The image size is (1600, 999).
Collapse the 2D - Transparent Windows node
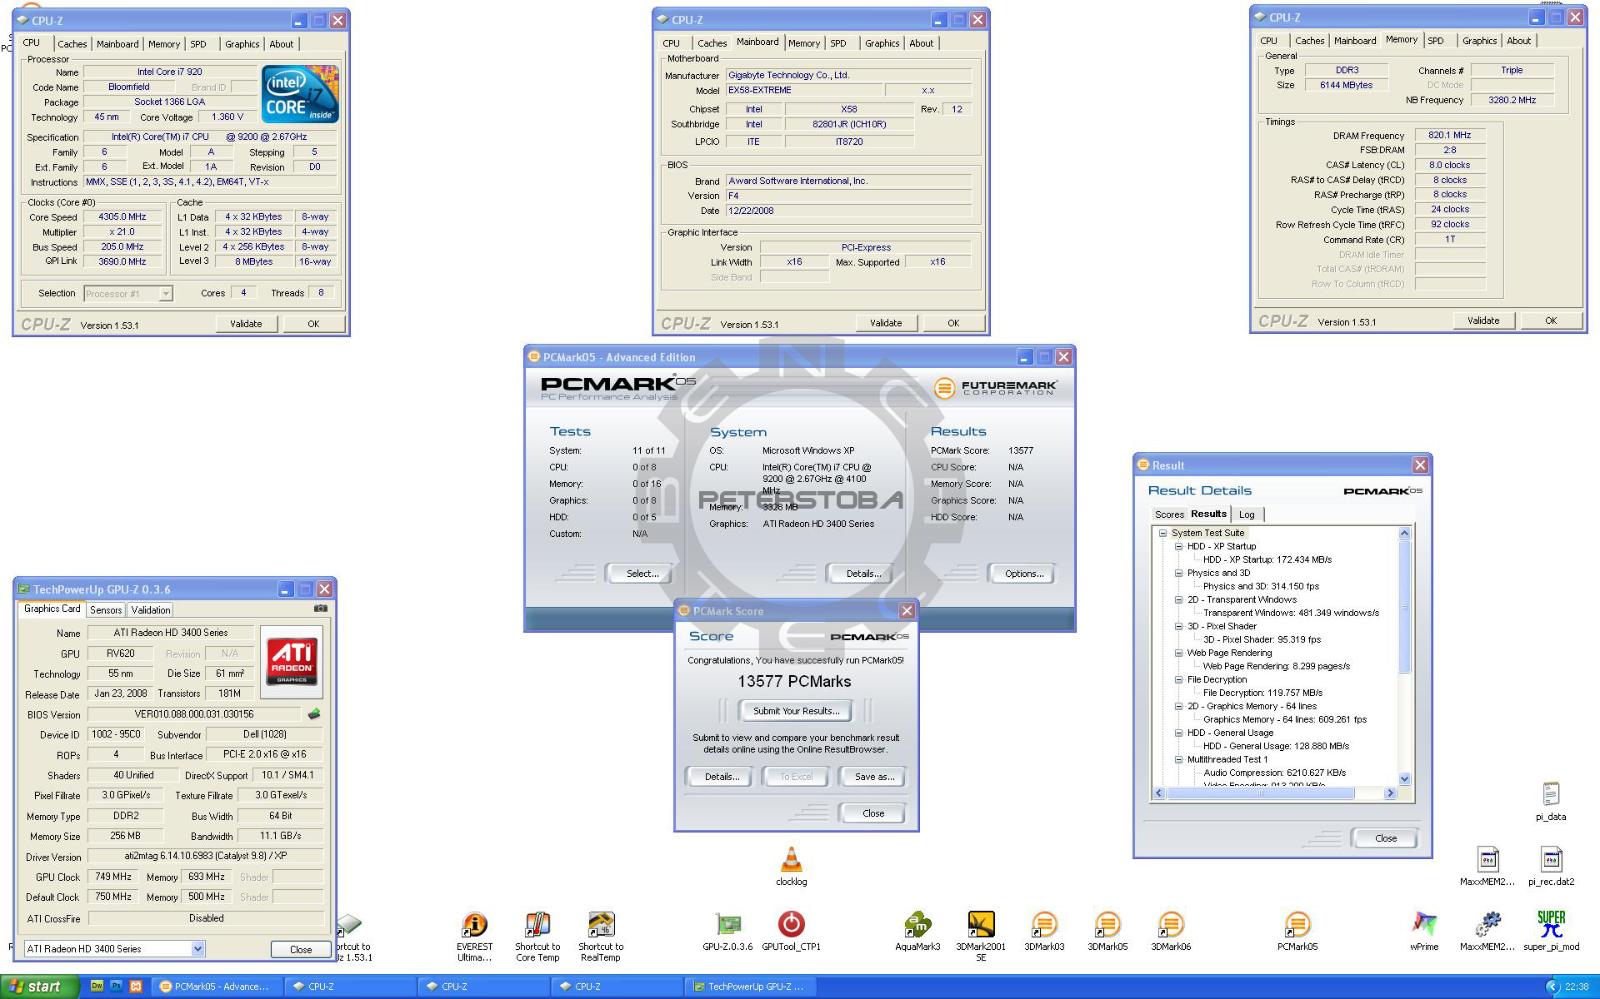1179,600
